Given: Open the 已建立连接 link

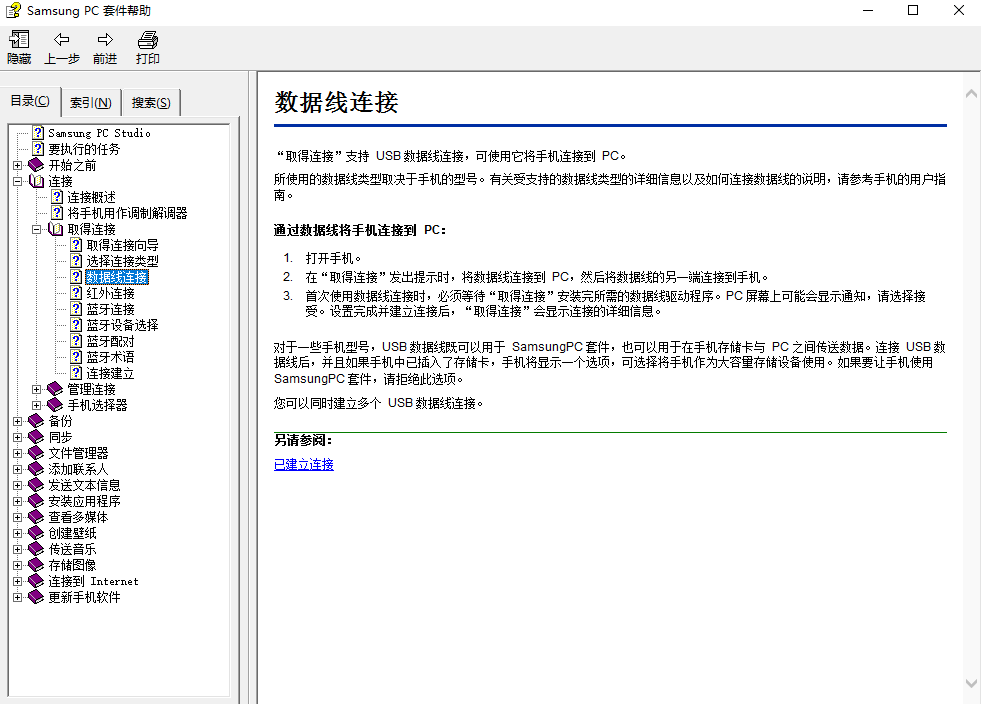Looking at the screenshot, I should click(304, 464).
